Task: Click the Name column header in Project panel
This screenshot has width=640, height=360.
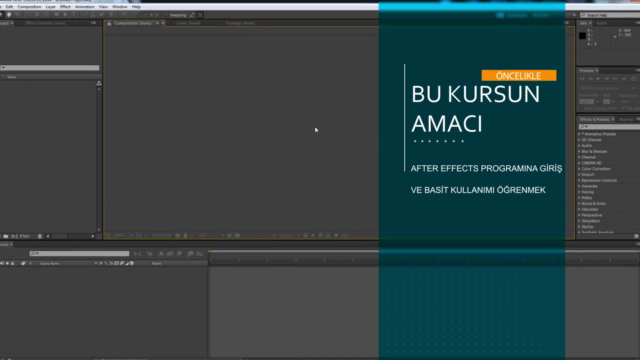Action: (x=11, y=77)
